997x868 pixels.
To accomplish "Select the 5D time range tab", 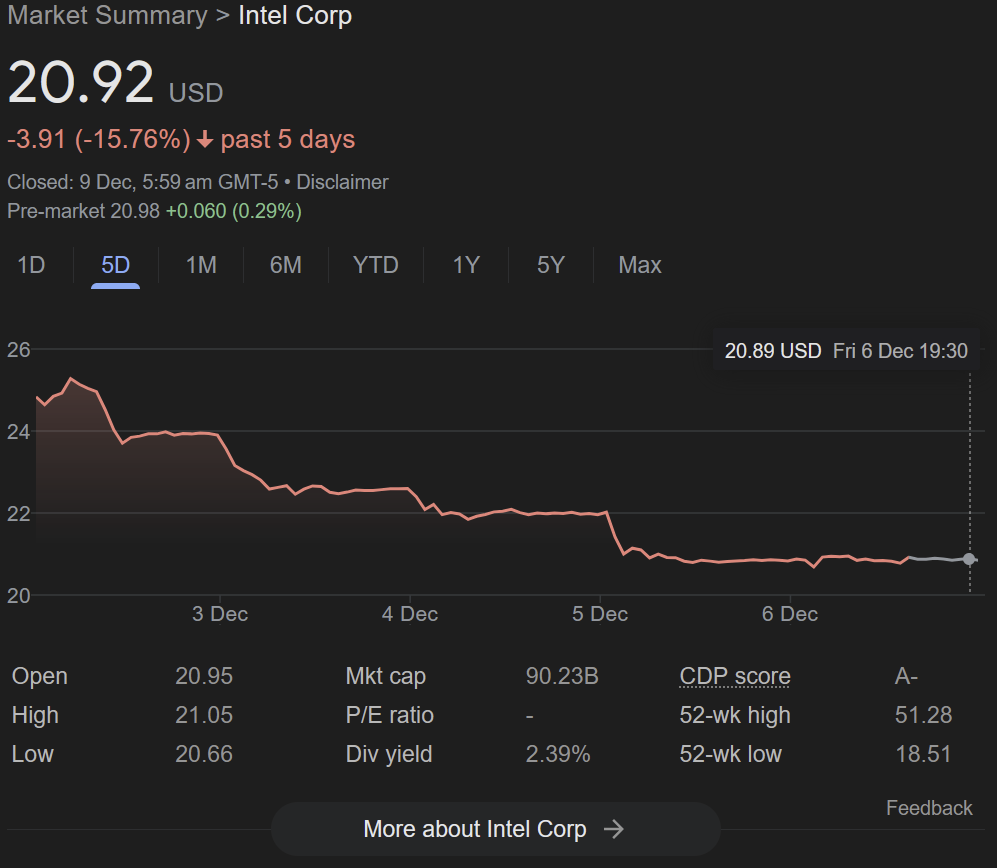I will pyautogui.click(x=116, y=265).
